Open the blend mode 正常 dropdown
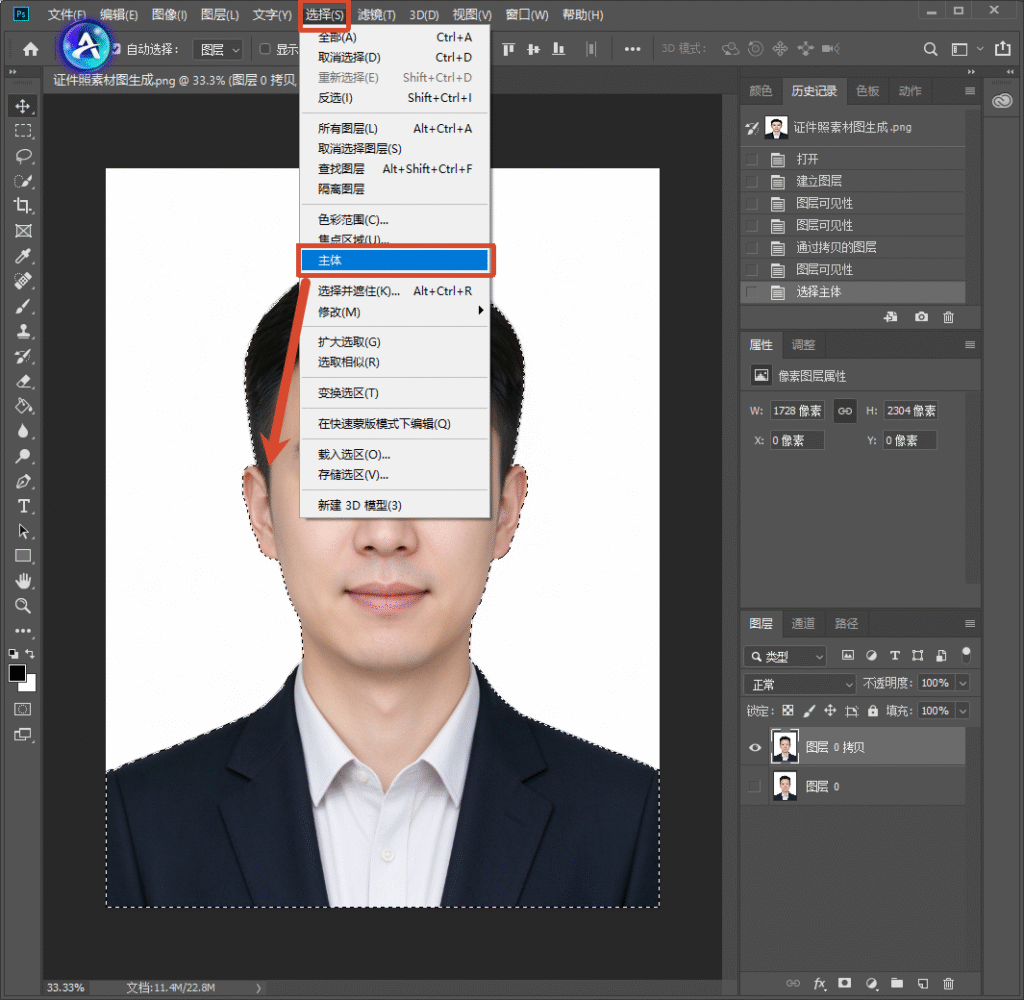The height and width of the screenshot is (1000, 1024). point(799,684)
